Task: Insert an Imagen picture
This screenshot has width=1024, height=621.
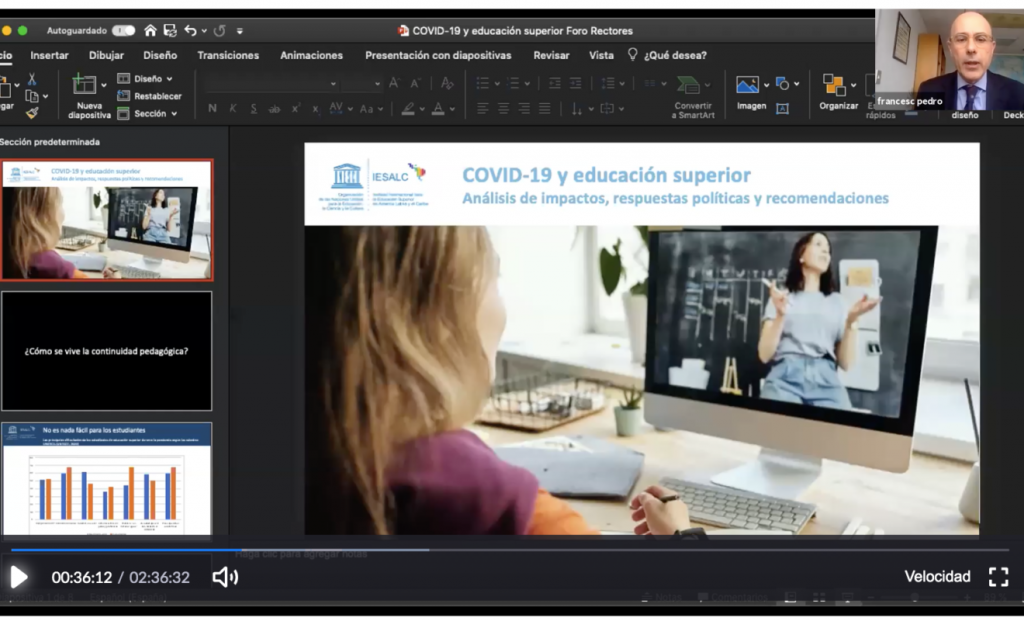Action: point(751,93)
